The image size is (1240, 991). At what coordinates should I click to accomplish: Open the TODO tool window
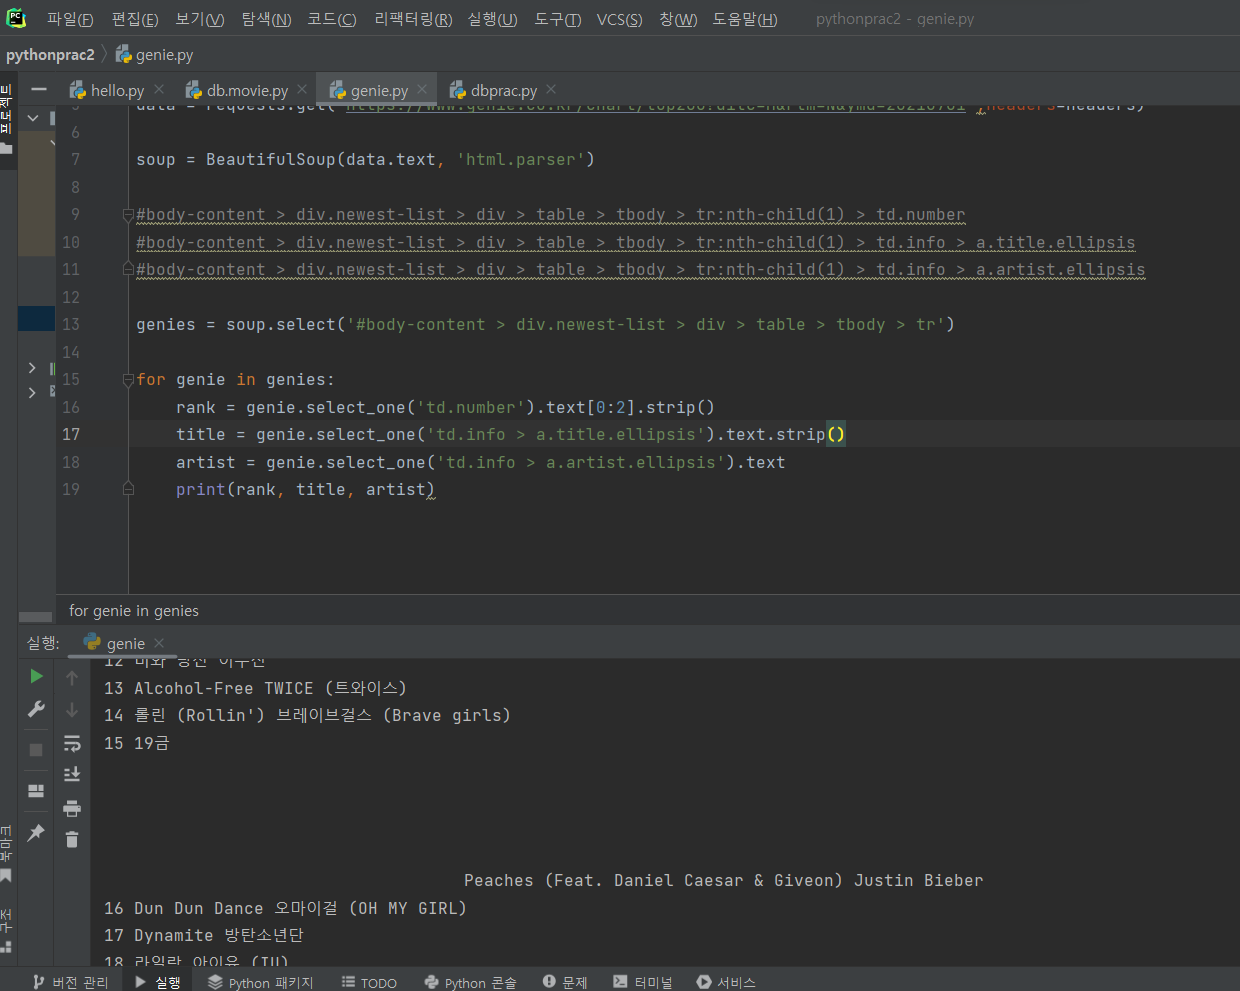point(369,982)
